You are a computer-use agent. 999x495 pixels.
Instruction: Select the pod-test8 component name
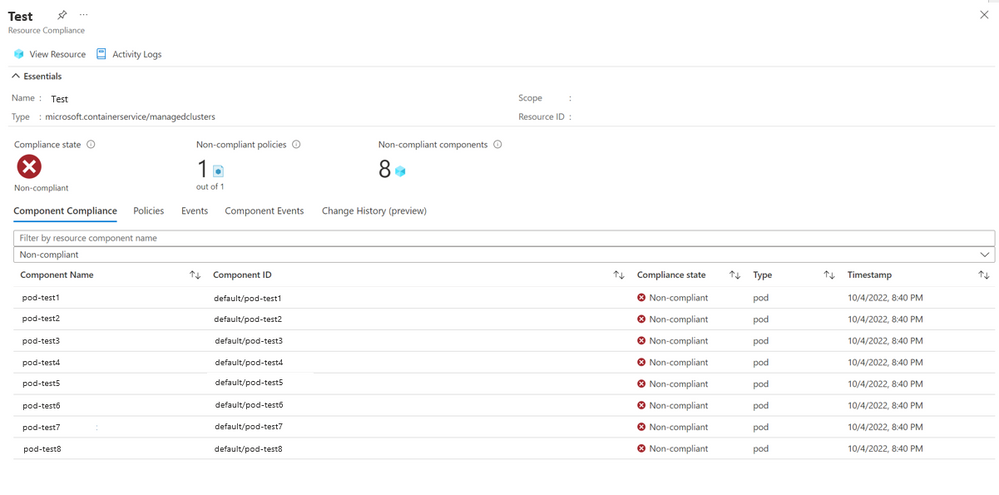pos(43,449)
